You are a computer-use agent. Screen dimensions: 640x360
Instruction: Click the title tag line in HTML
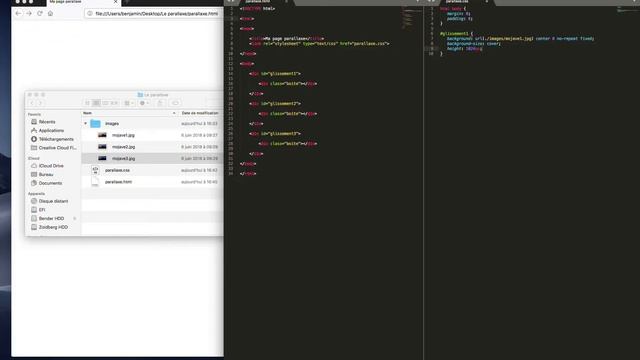point(287,38)
